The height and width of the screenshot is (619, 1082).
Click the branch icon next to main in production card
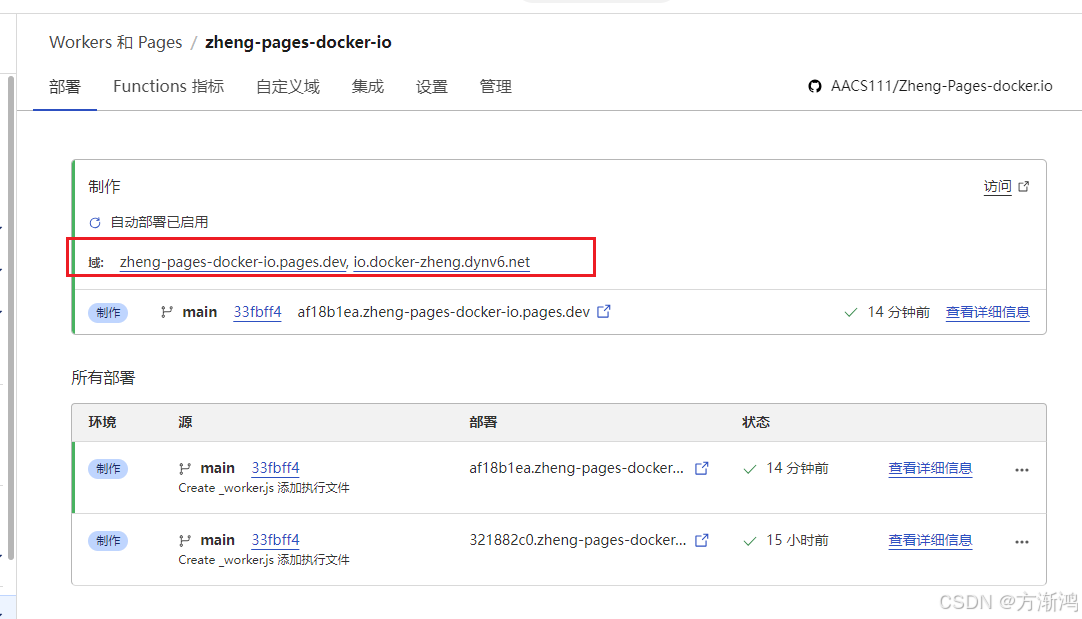point(166,312)
